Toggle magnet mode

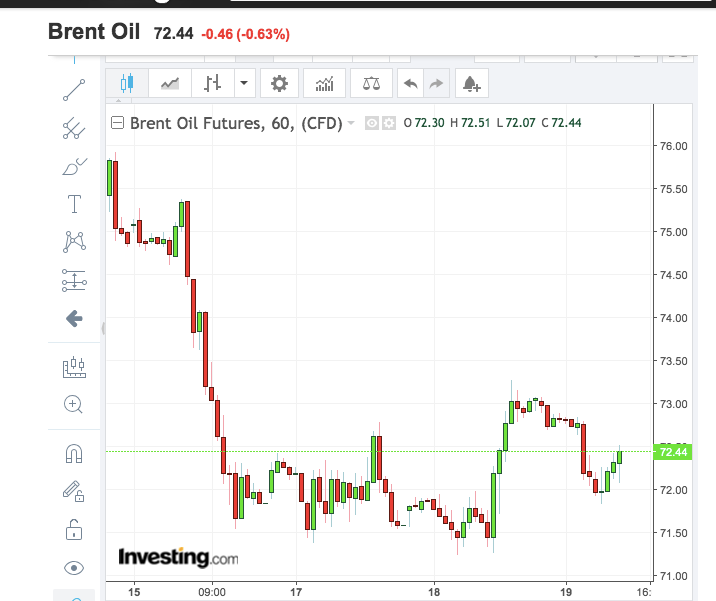click(74, 454)
